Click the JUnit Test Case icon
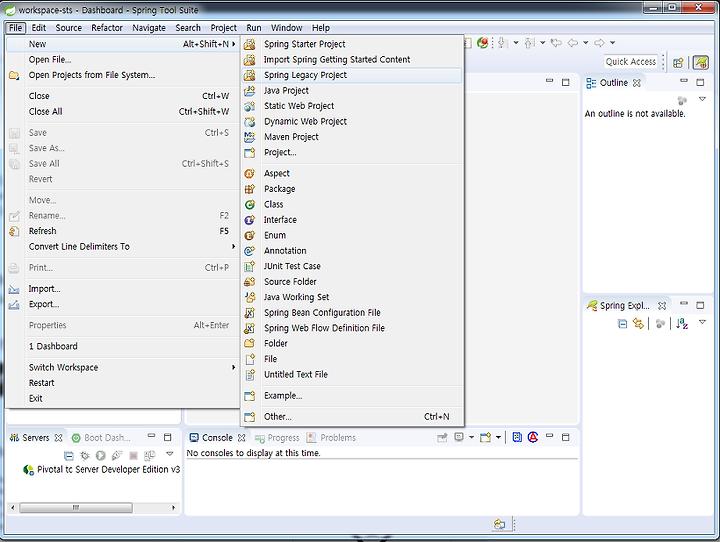 tap(249, 266)
